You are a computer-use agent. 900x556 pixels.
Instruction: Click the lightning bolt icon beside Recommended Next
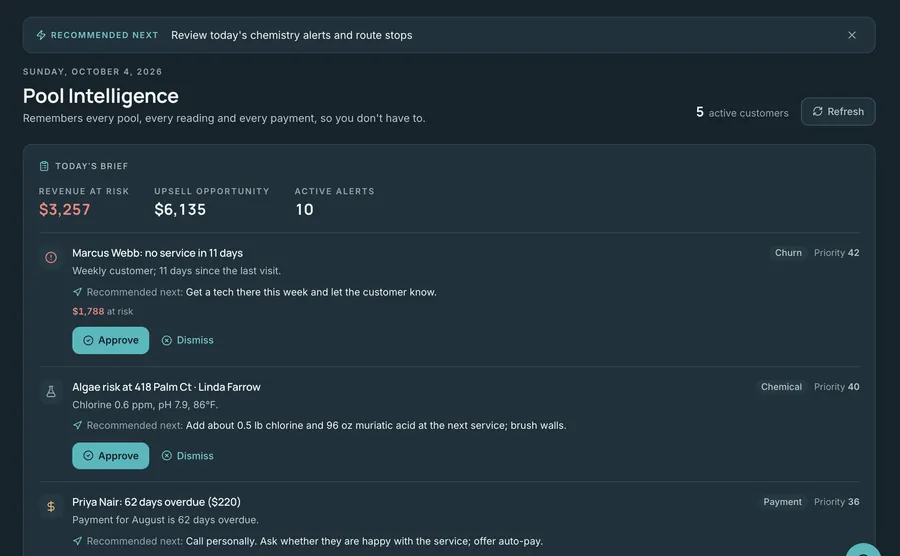[41, 35]
